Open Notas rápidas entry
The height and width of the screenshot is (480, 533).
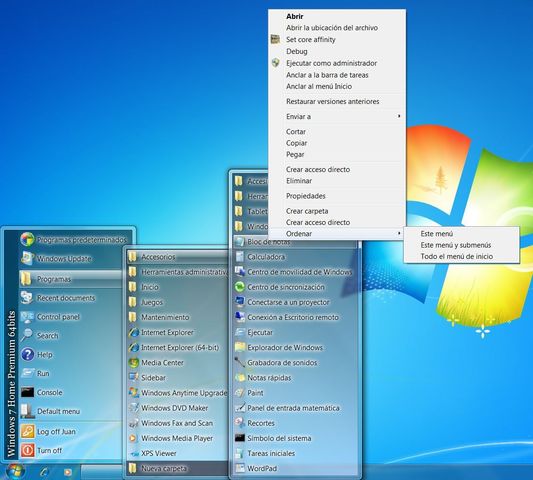click(x=295, y=378)
